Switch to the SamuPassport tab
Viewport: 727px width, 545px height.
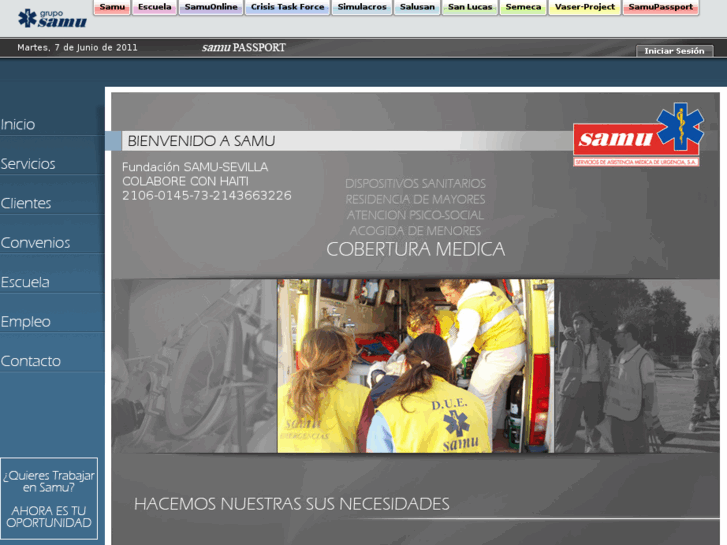coord(661,7)
